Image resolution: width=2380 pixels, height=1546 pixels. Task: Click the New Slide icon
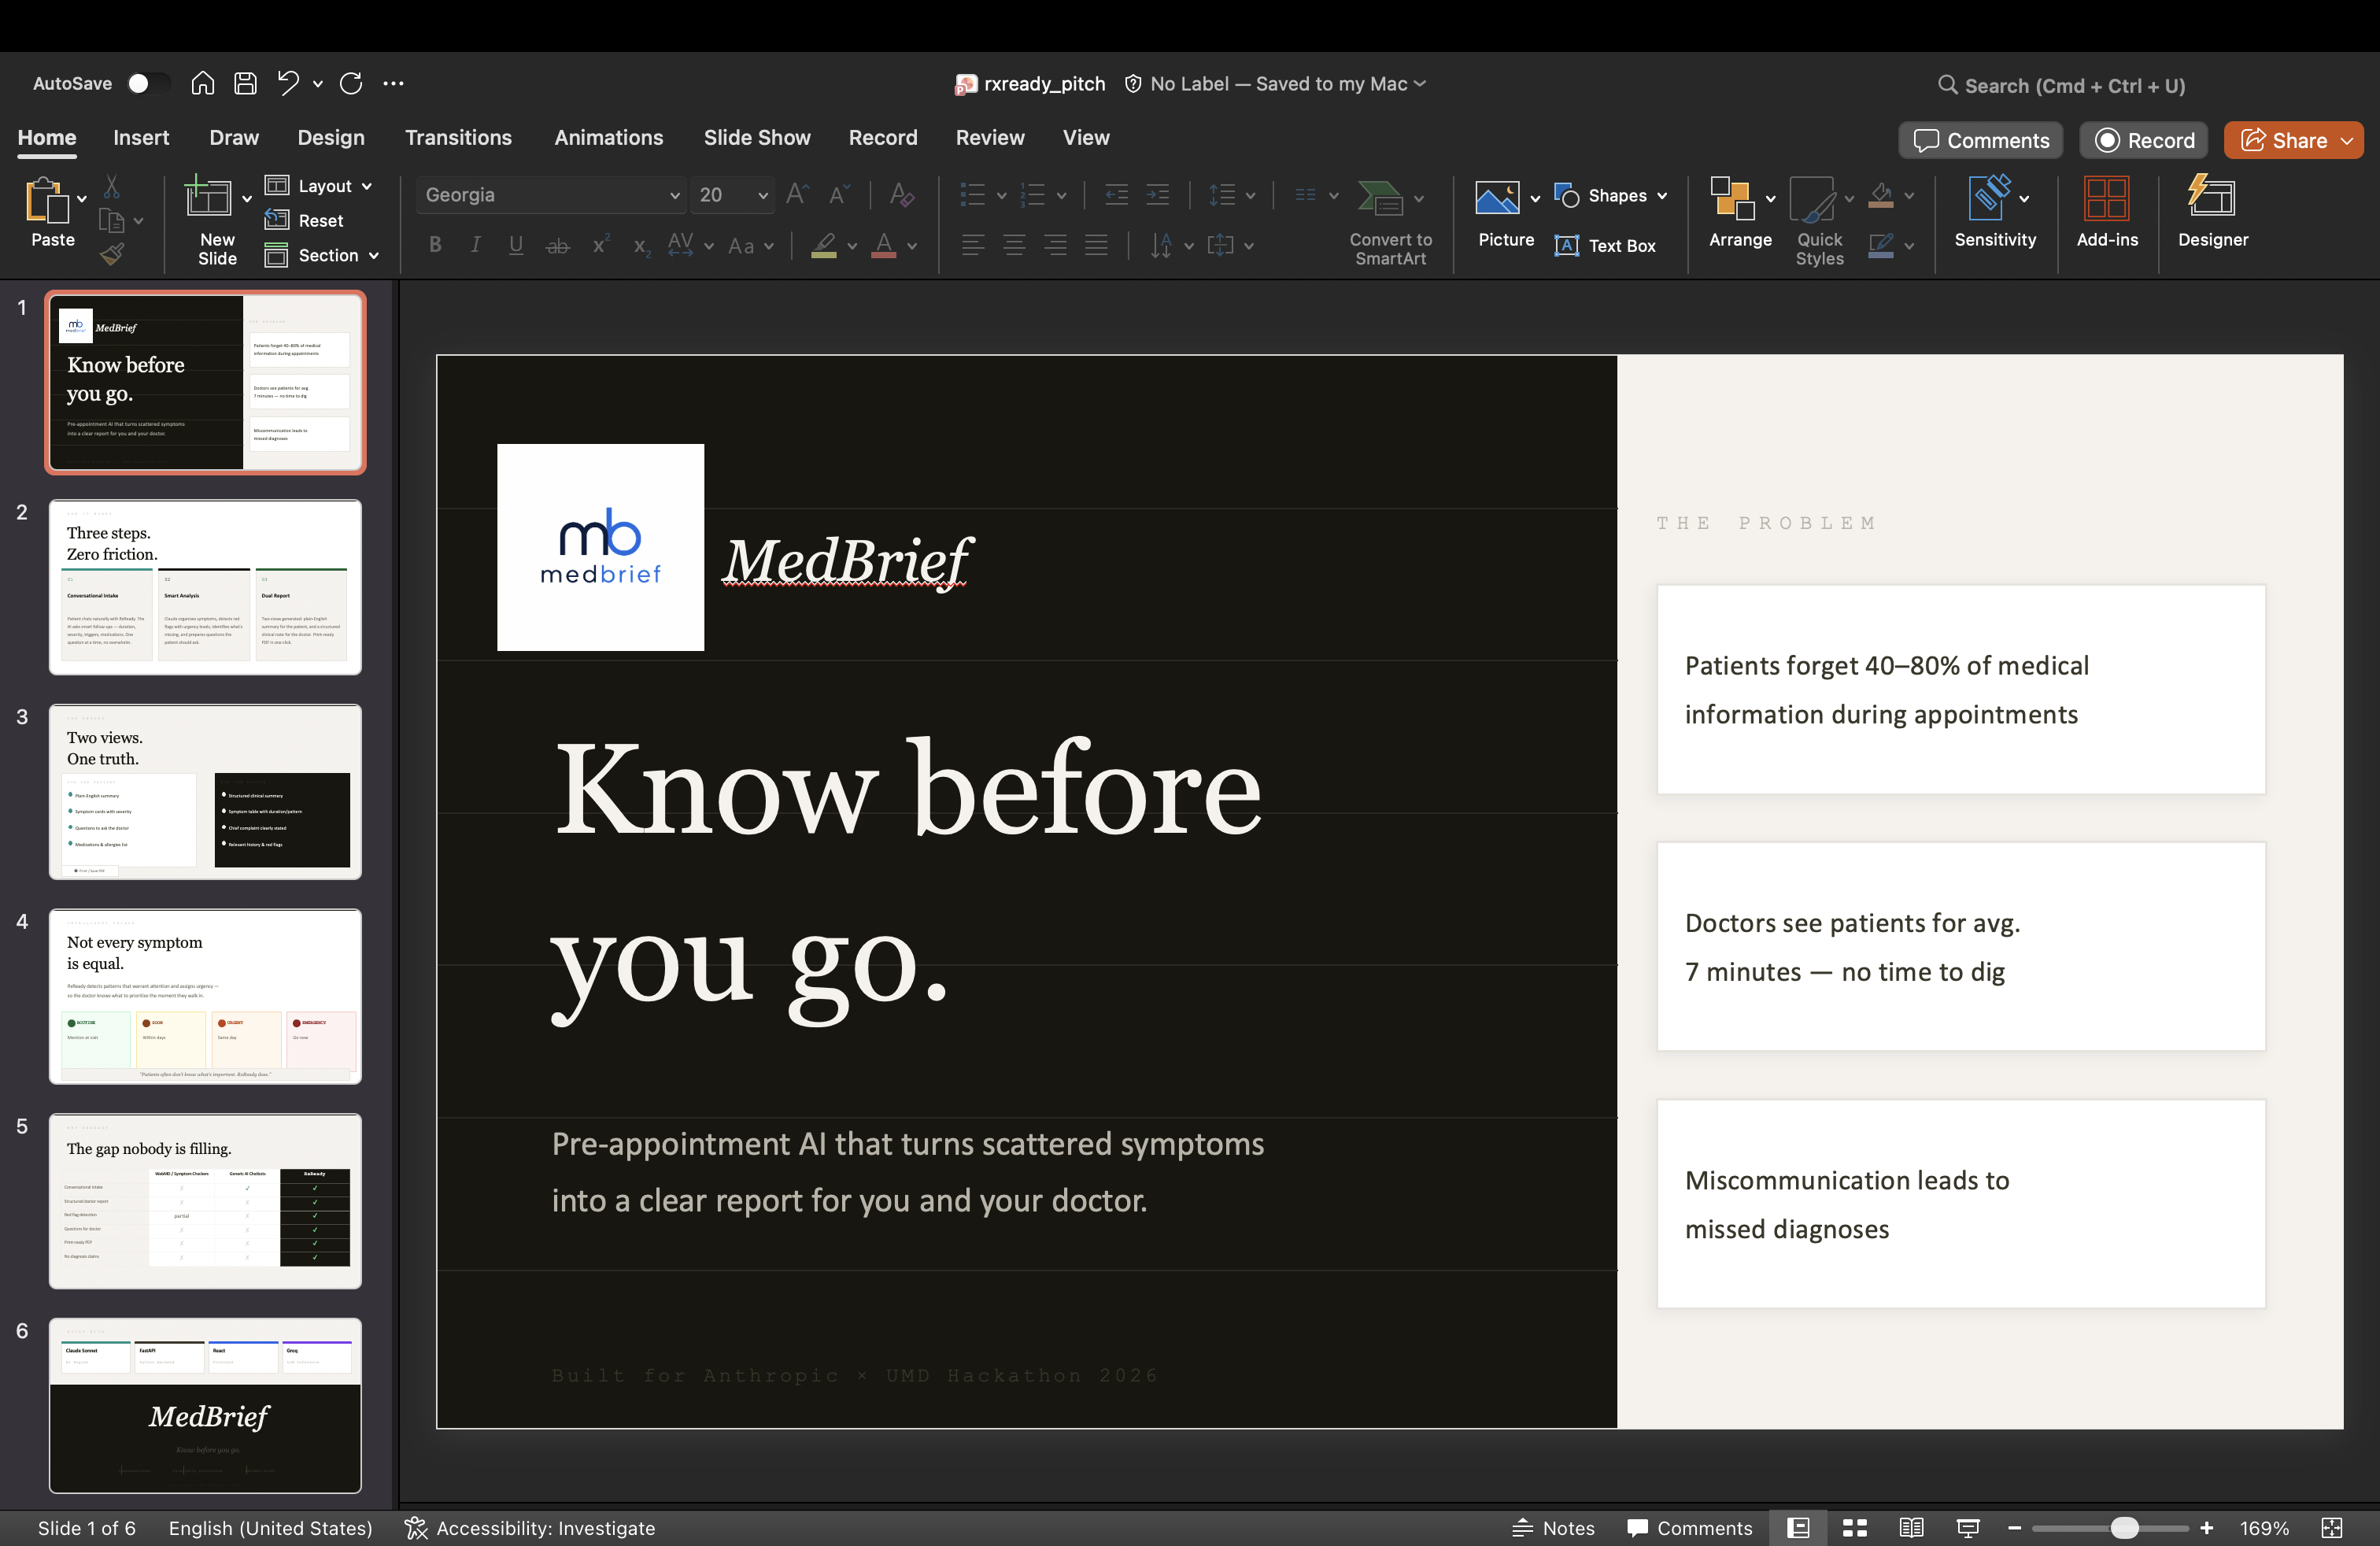[208, 198]
